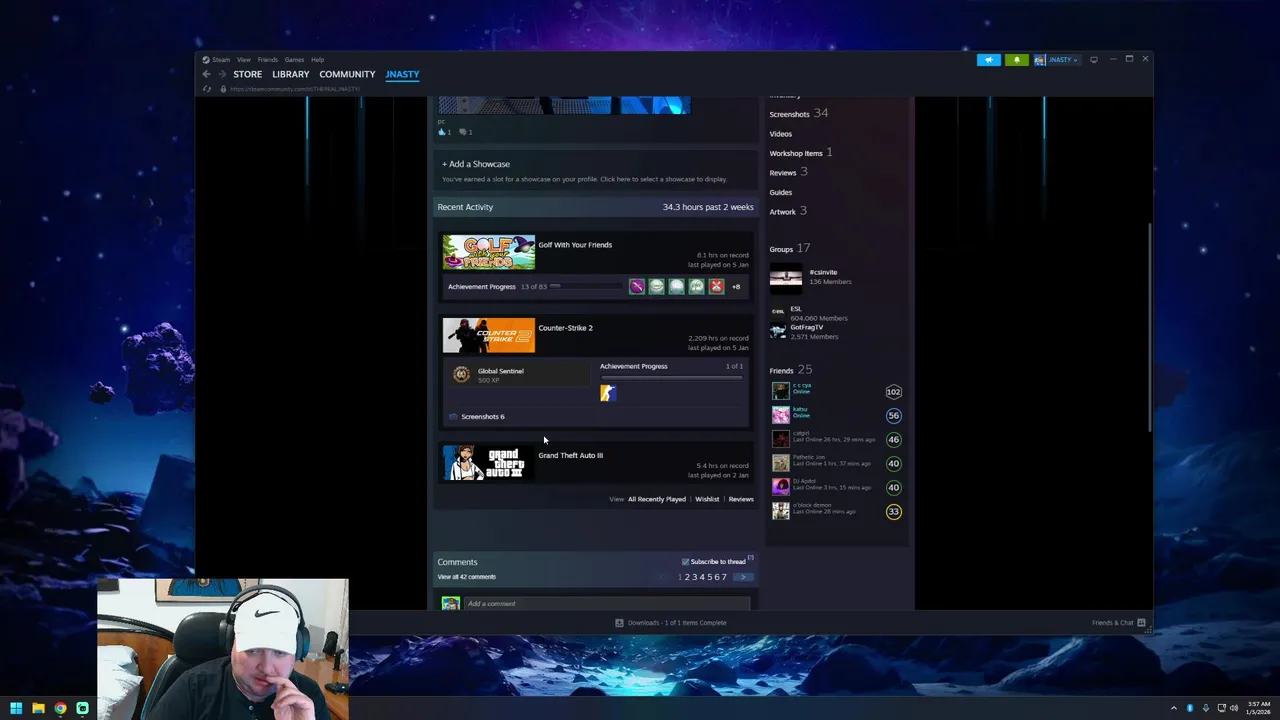Image resolution: width=1280 pixels, height=720 pixels.
Task: Go to the COMMUNITY tab
Action: pos(347,74)
